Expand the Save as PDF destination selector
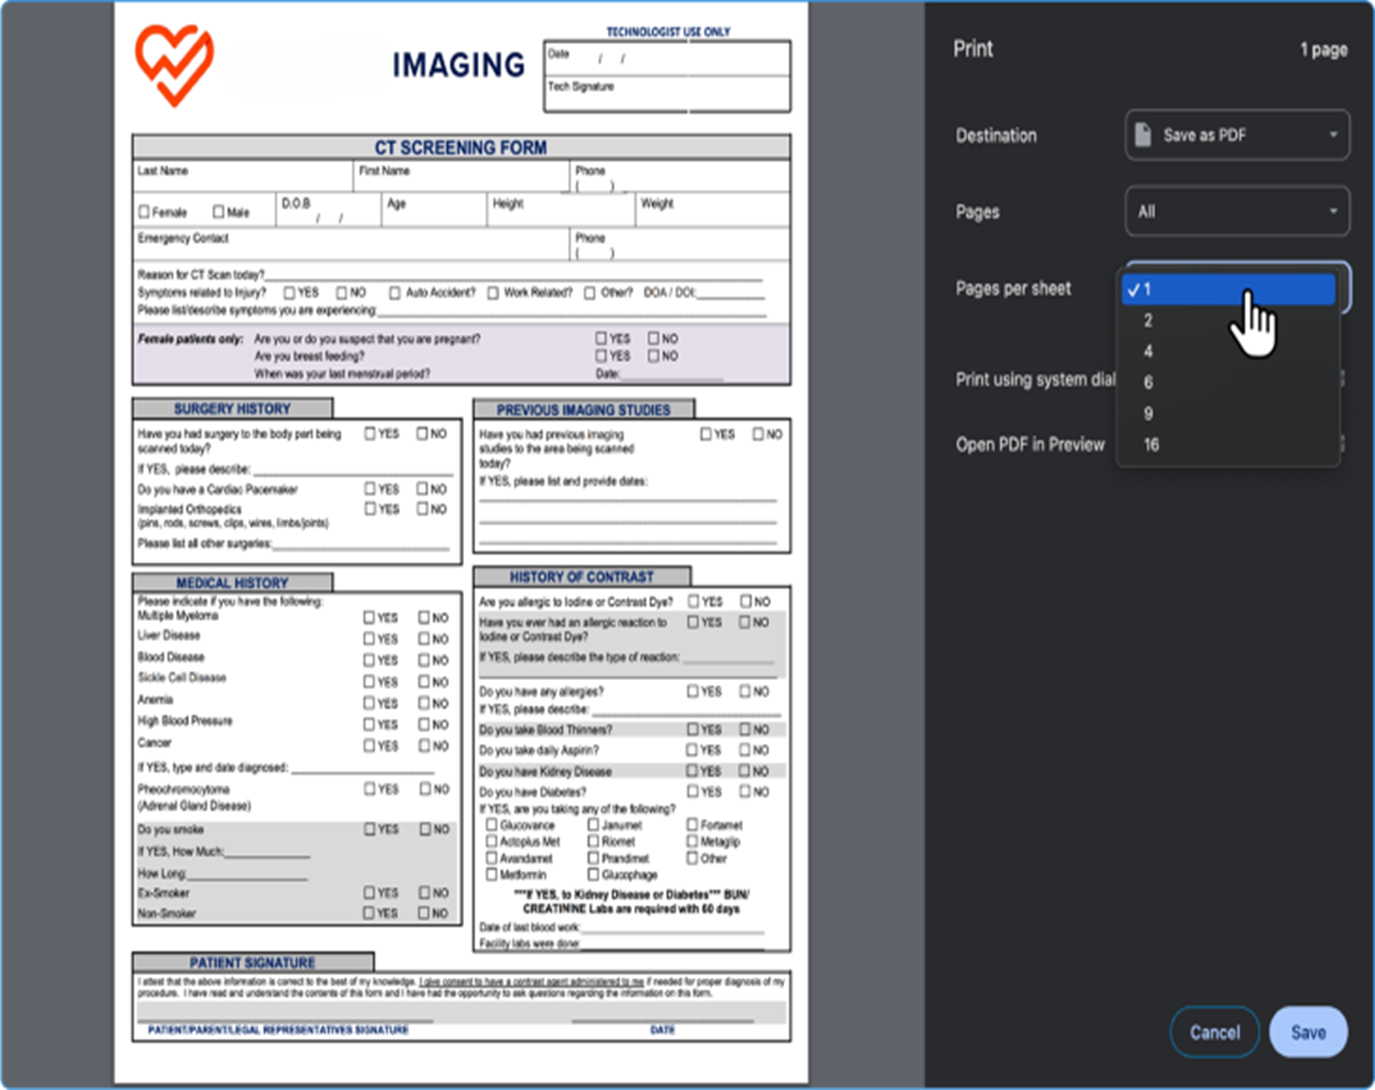This screenshot has width=1375, height=1090. point(1237,135)
